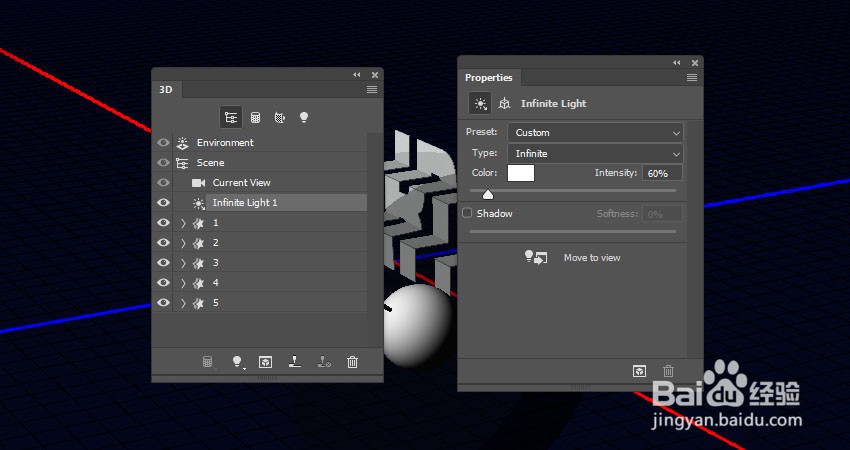Click Render icon in 3D panel footer

click(x=266, y=362)
